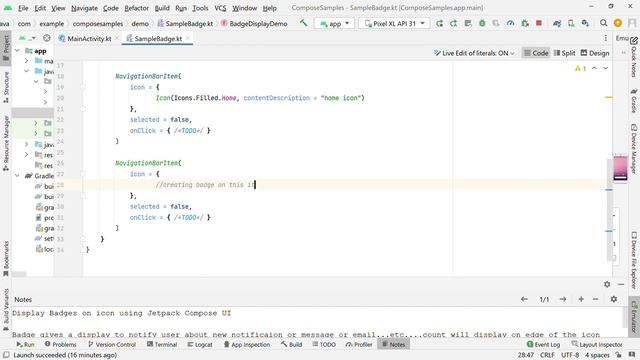The image size is (640, 360).
Task: Delete the note with minus icon
Action: (x=596, y=299)
